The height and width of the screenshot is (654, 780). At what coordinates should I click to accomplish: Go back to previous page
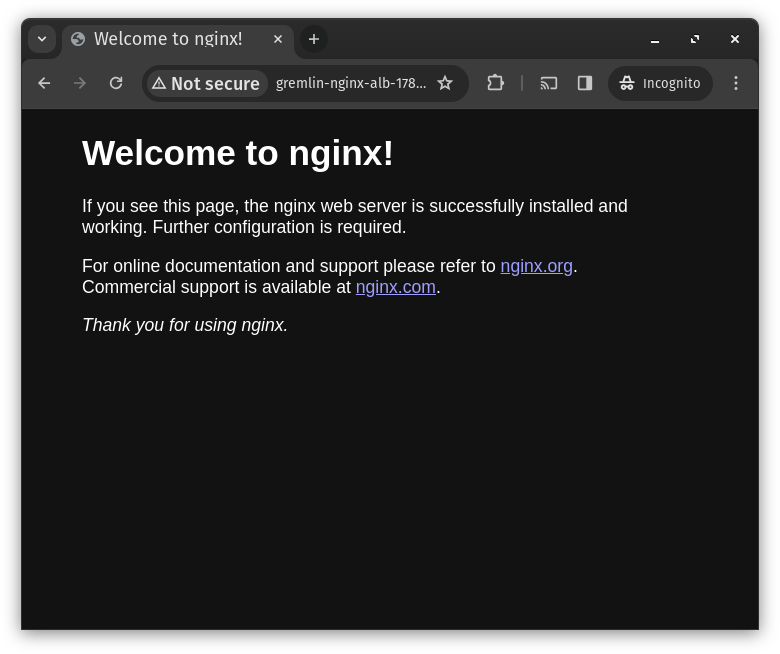(x=44, y=83)
